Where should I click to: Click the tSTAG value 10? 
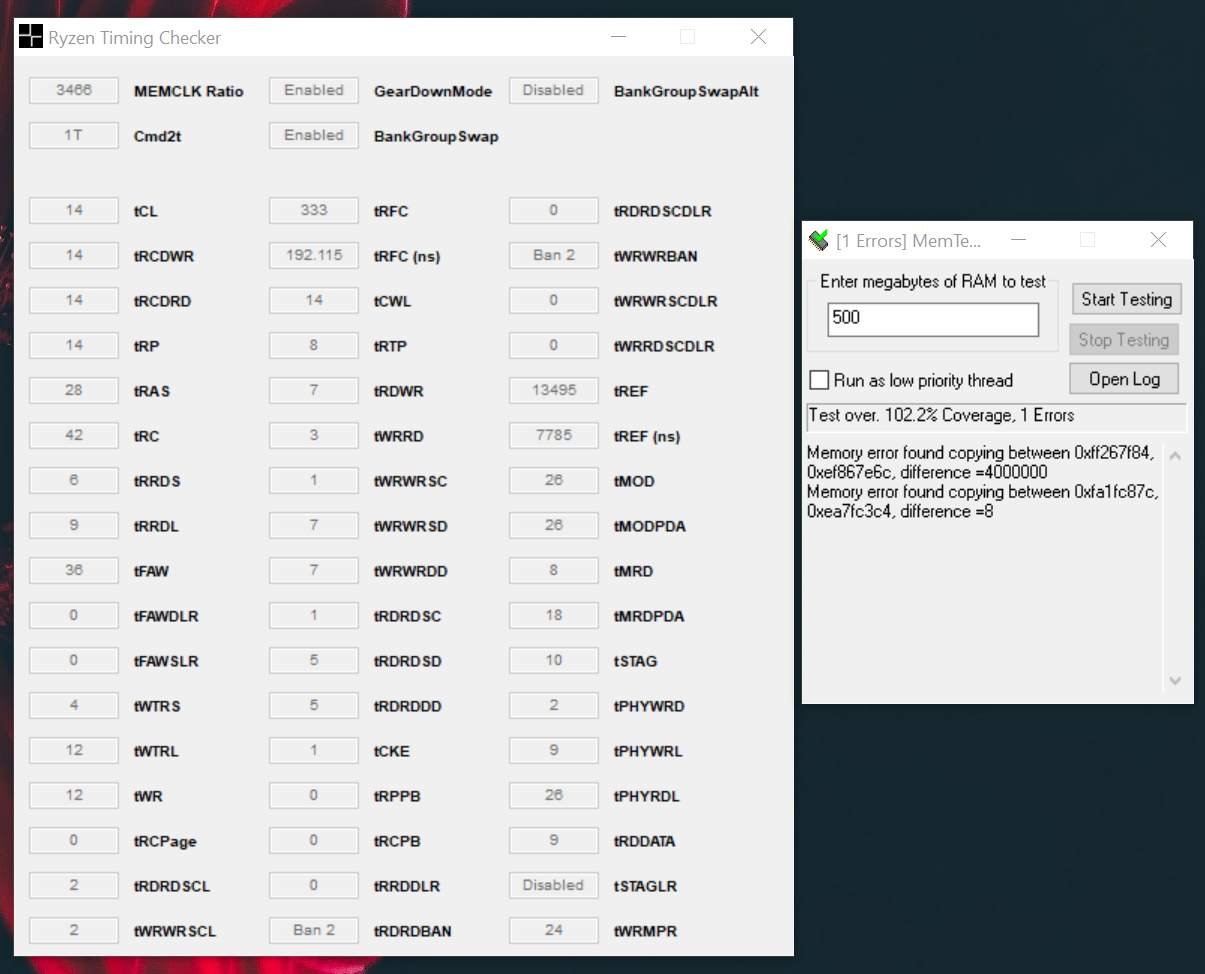554,660
